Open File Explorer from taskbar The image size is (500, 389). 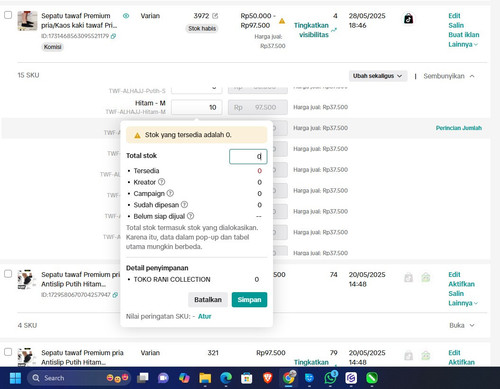pos(205,378)
